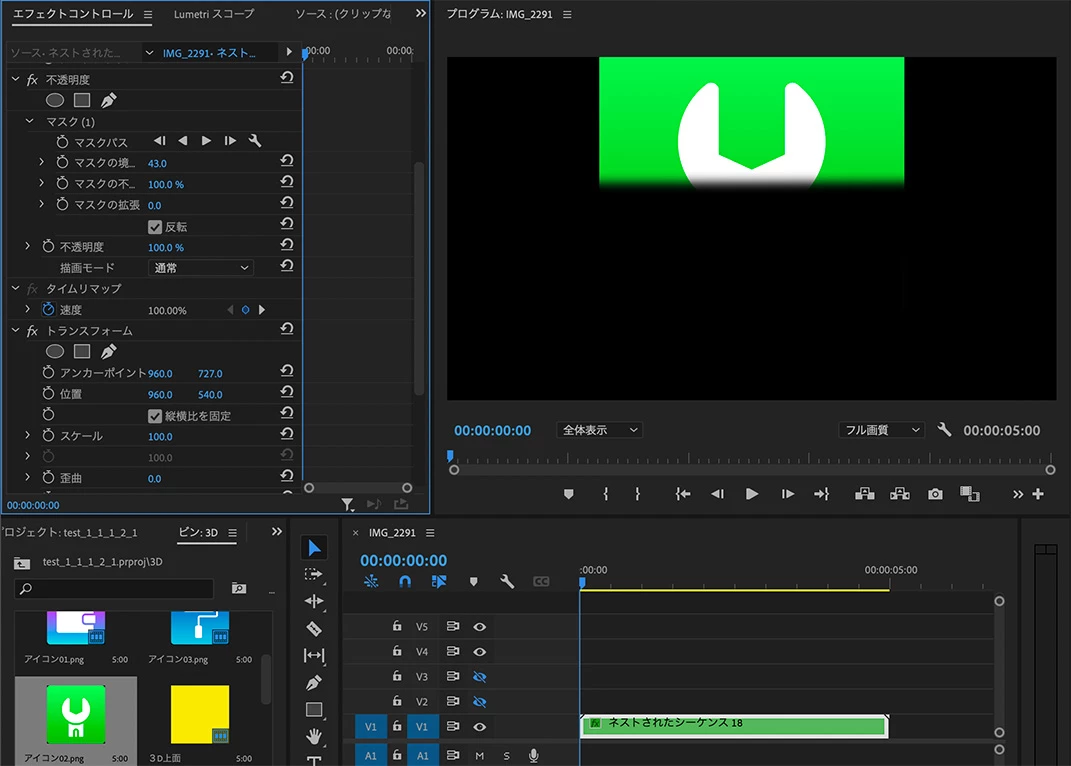The width and height of the screenshot is (1071, 766).
Task: Select the Razor tool
Action: [x=314, y=629]
